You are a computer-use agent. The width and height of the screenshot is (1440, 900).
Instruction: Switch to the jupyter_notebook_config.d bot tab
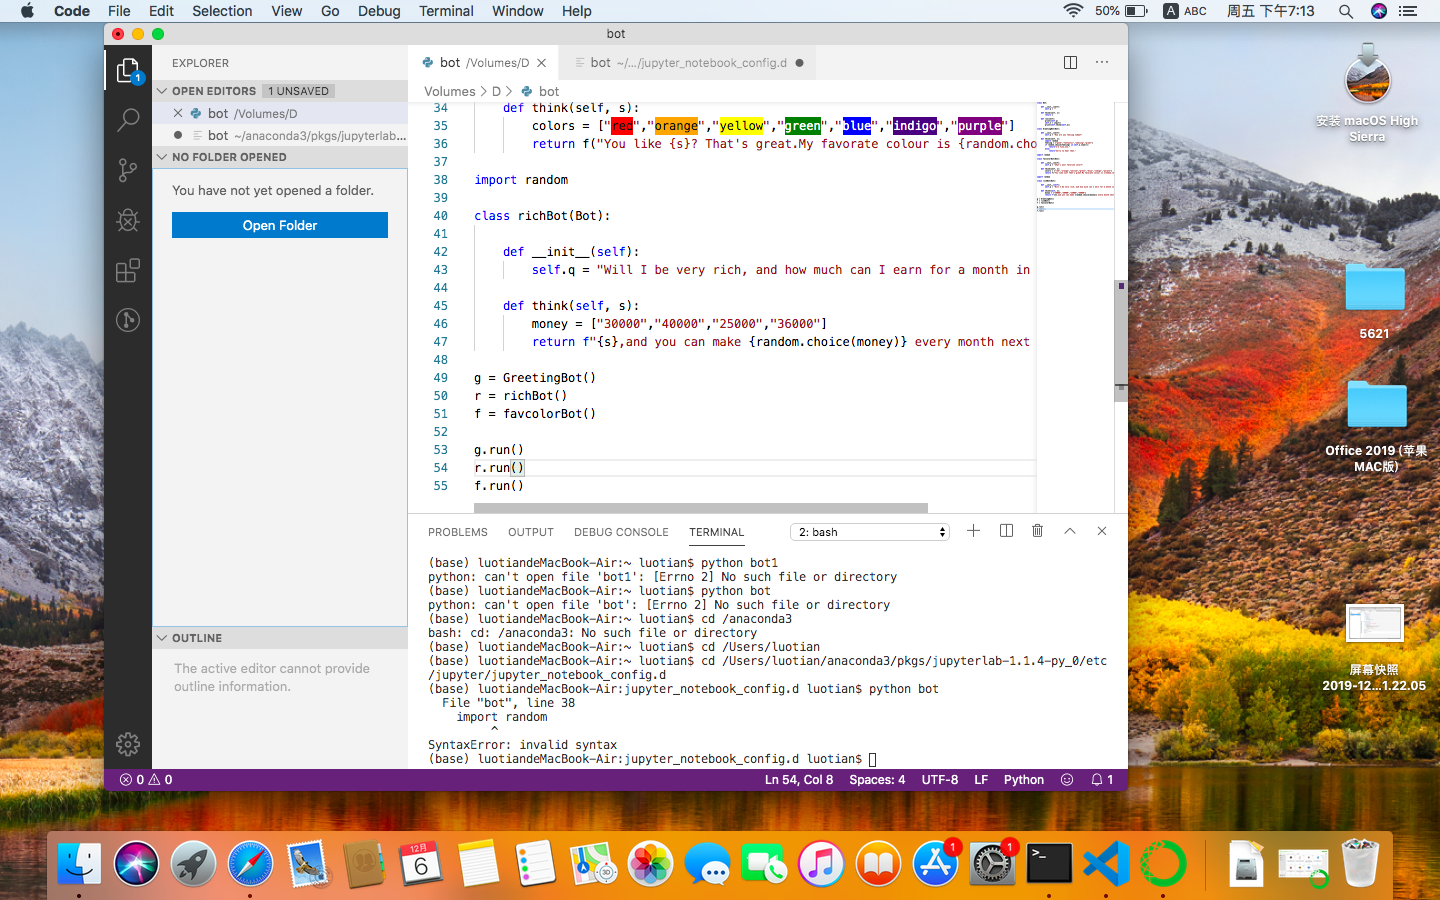688,62
